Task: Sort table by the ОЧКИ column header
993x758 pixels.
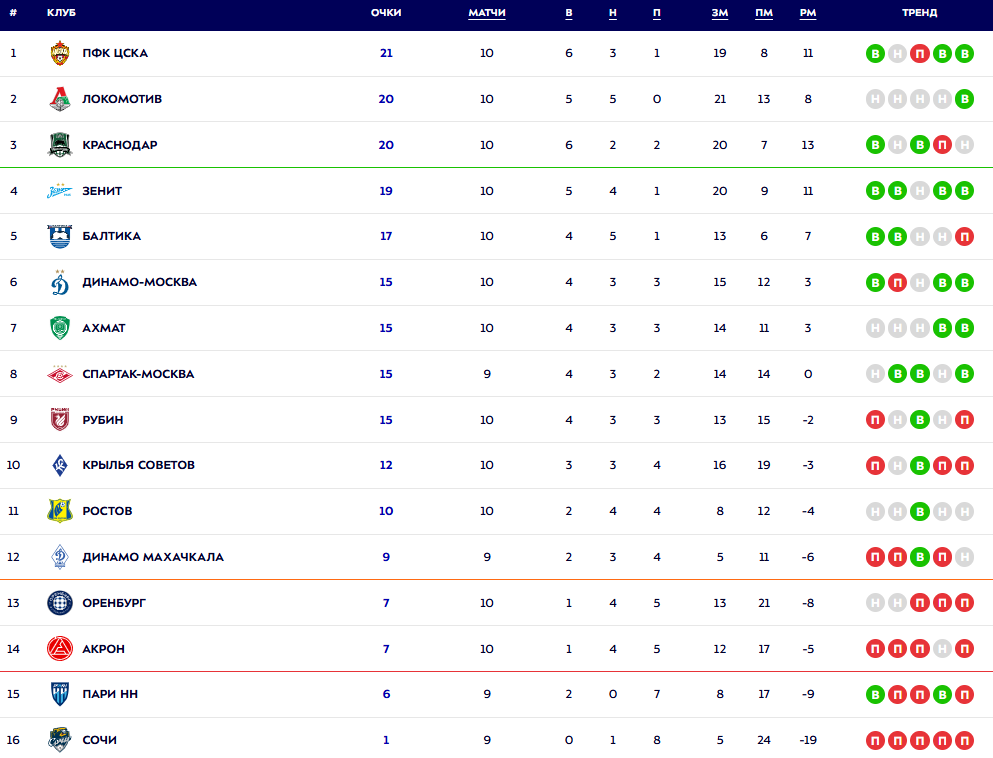Action: [386, 13]
